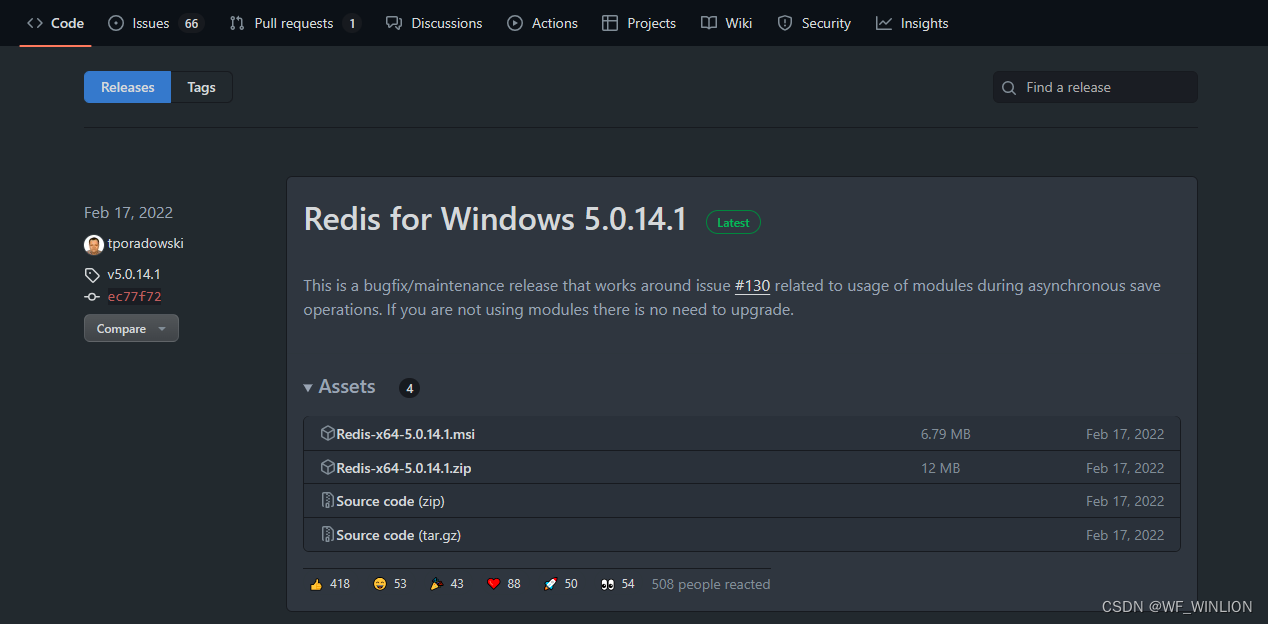Click the Find a release search field

(1095, 87)
